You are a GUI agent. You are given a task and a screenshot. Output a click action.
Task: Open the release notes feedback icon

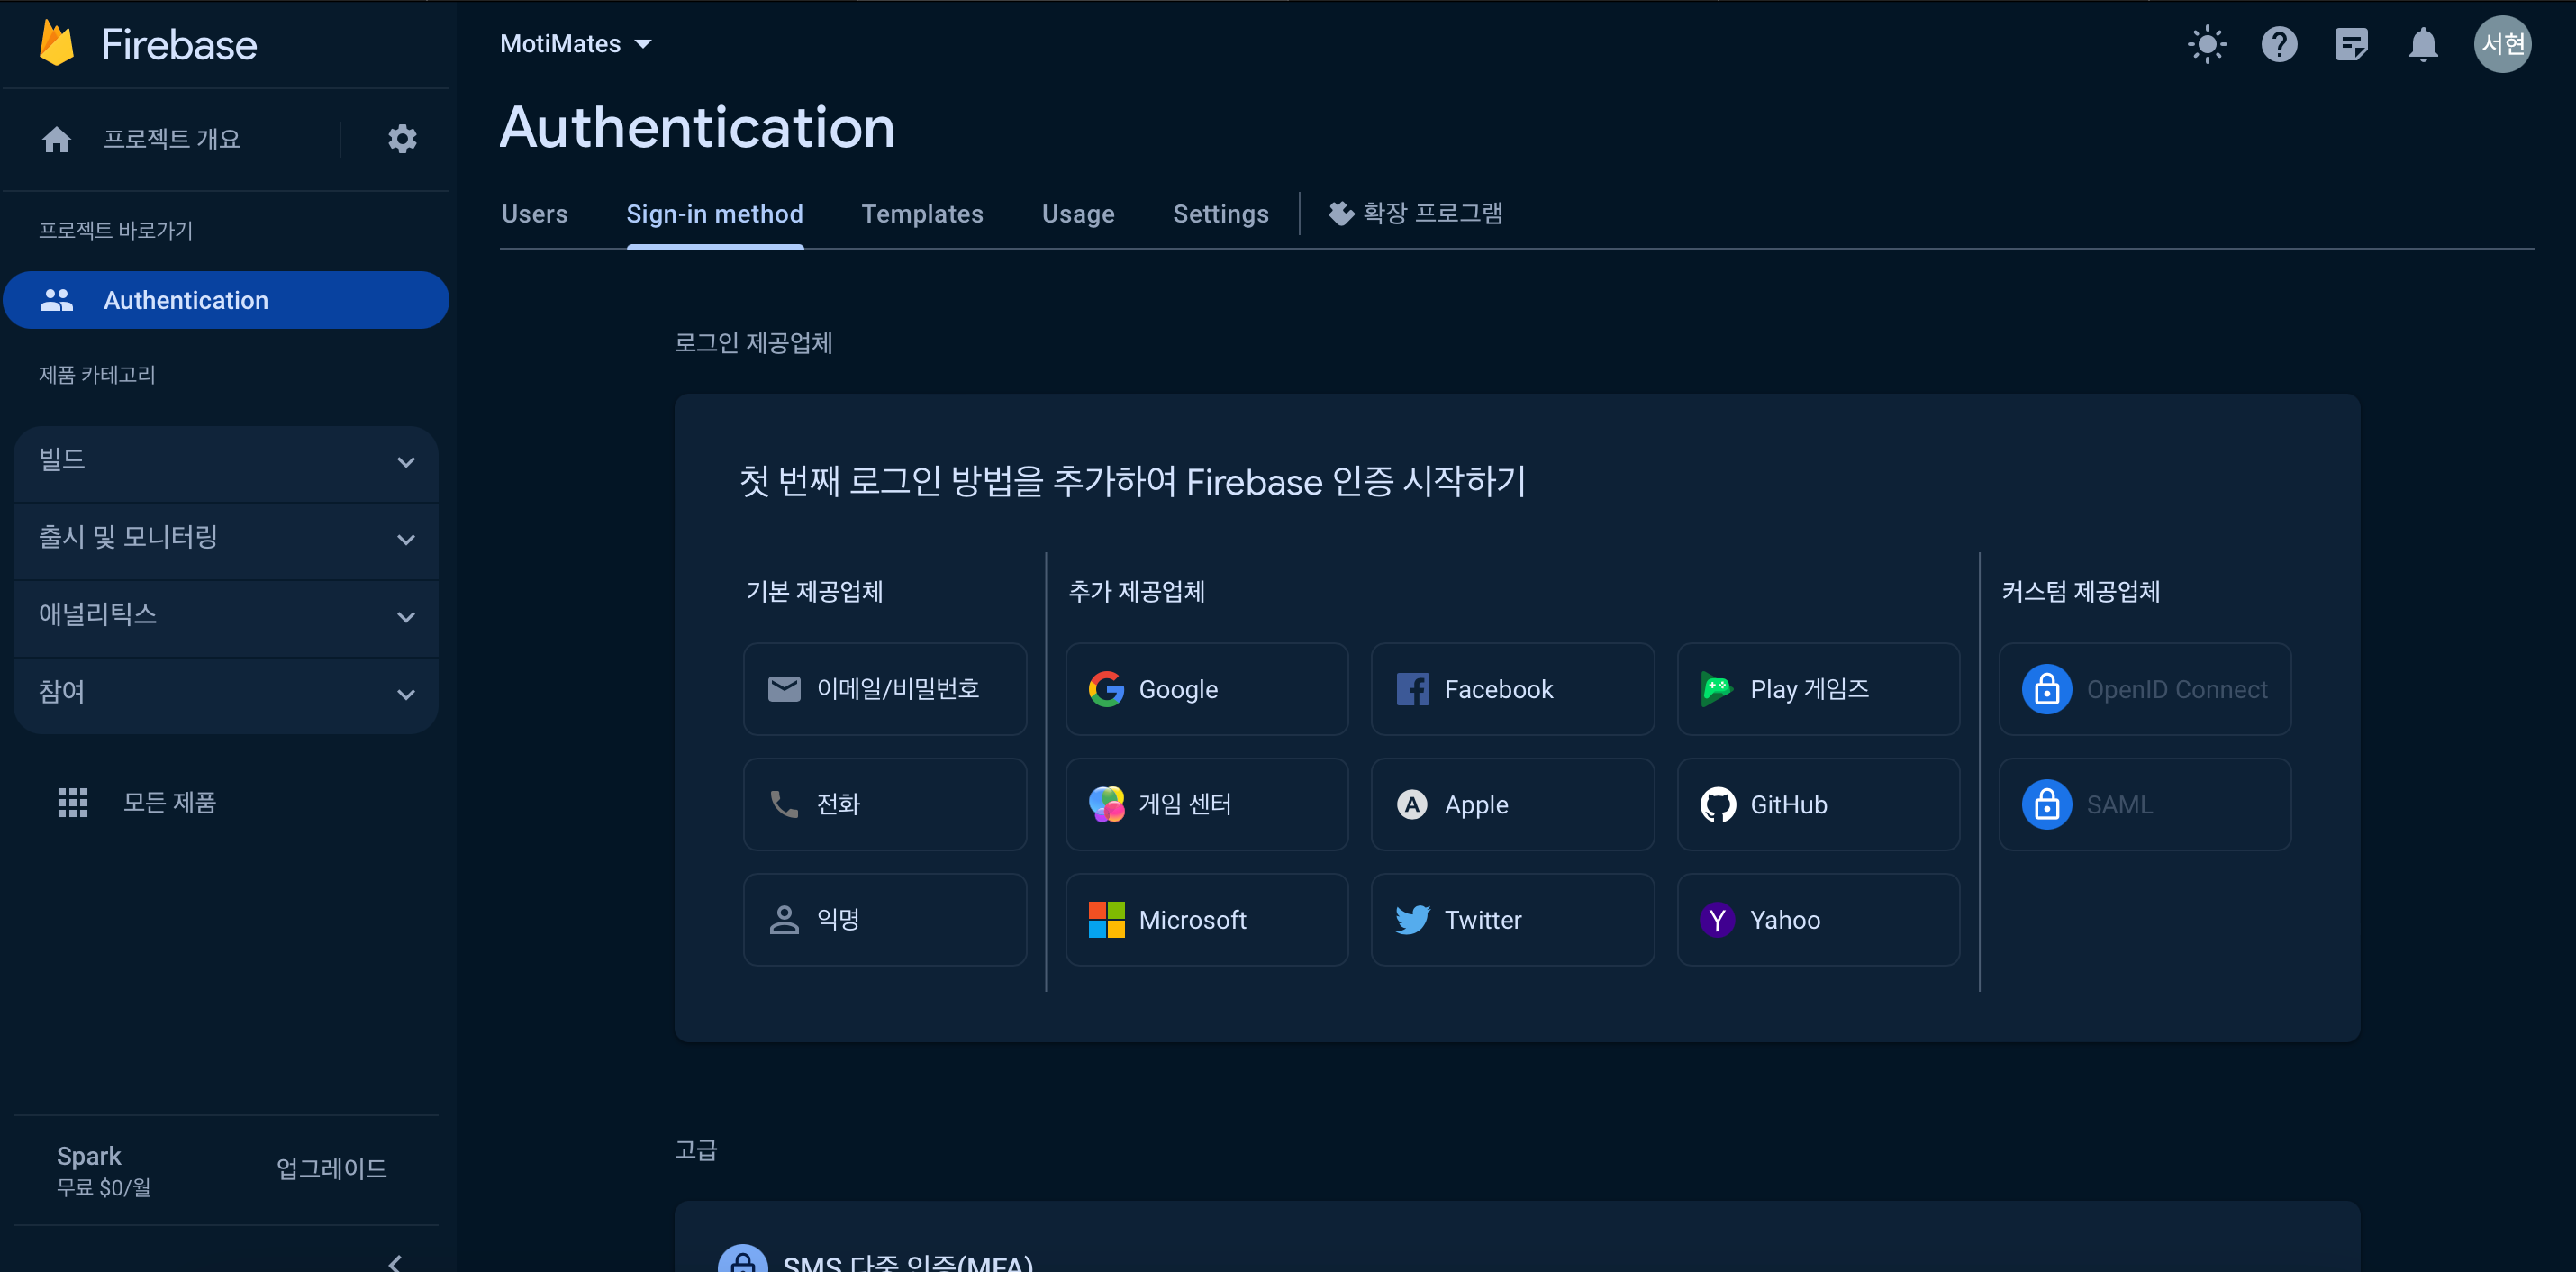2350,44
